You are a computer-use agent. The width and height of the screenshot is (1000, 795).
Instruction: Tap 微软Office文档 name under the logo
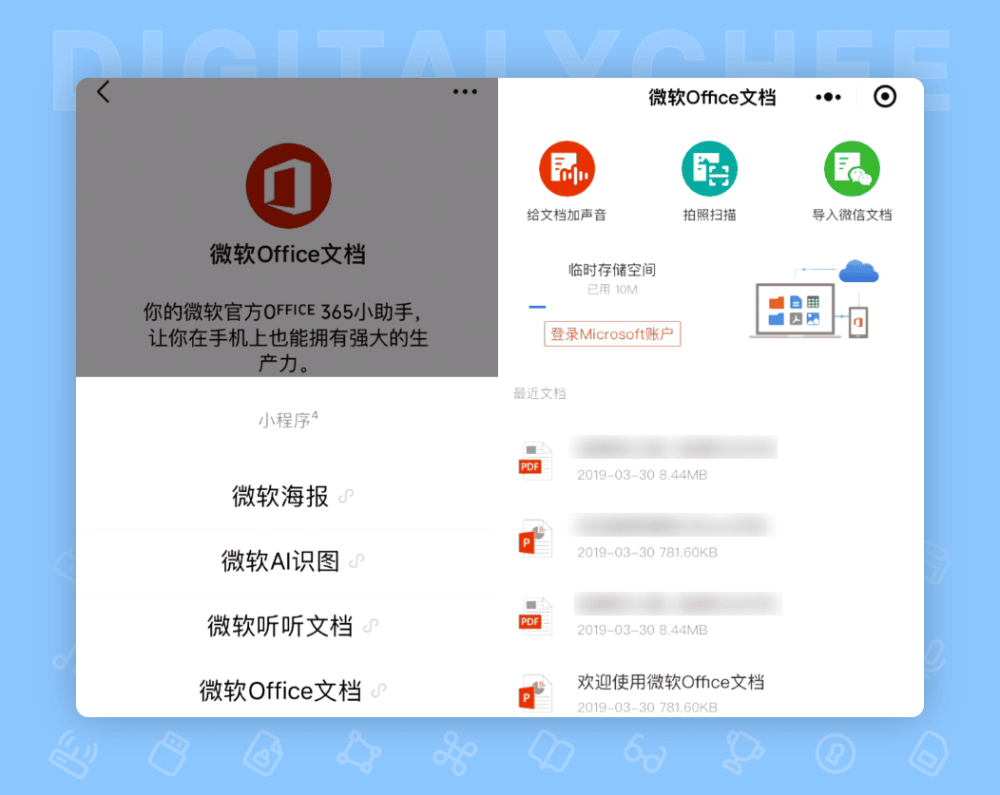pos(288,254)
